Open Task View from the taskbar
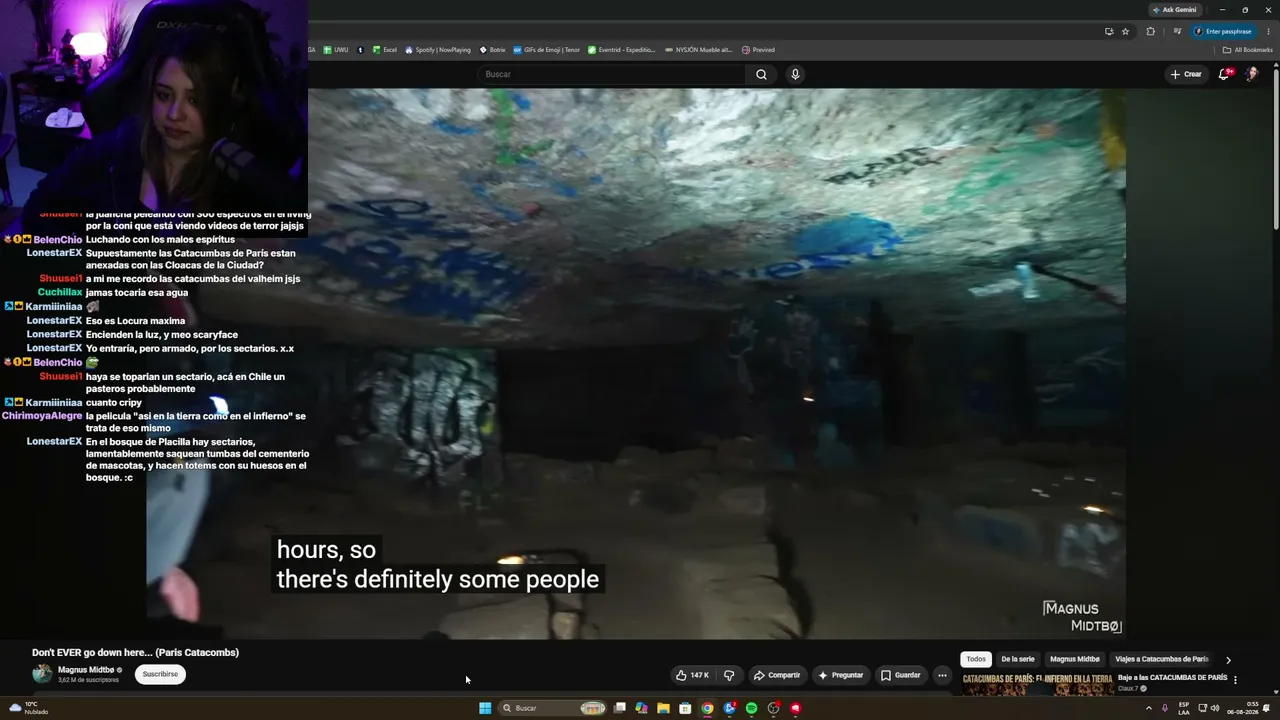The image size is (1280, 720). [620, 708]
